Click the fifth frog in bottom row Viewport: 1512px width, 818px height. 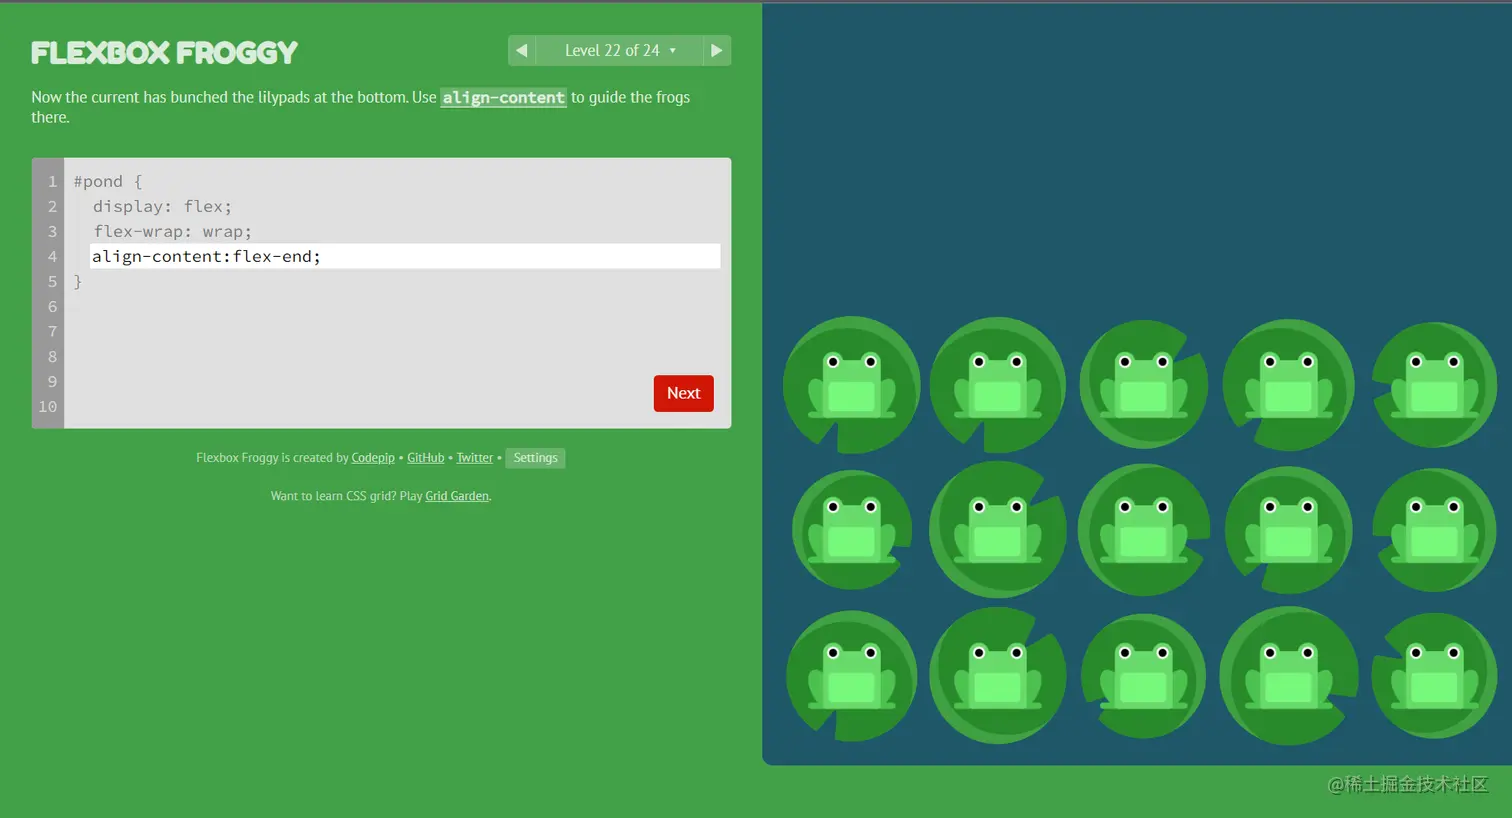(x=1435, y=676)
